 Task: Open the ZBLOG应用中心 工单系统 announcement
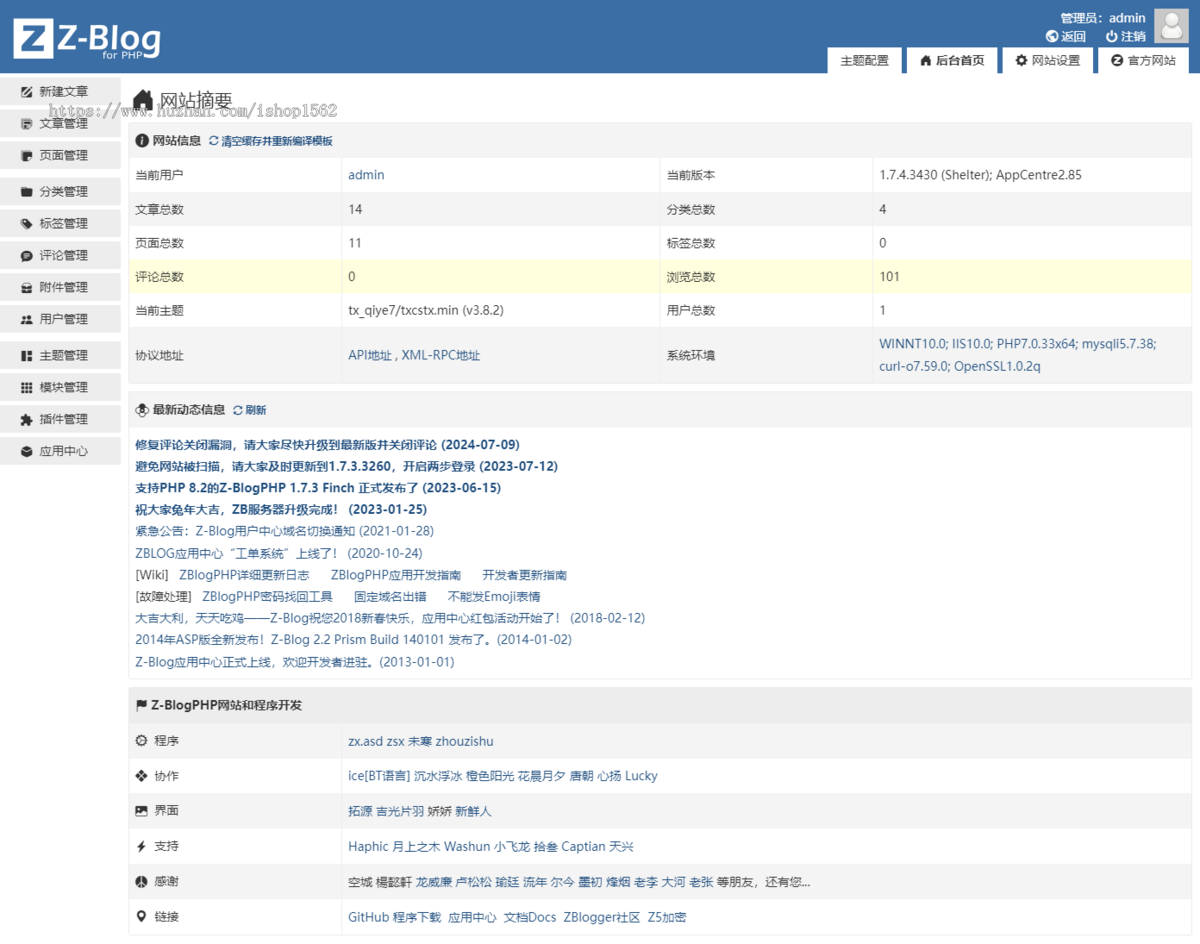[x=279, y=553]
